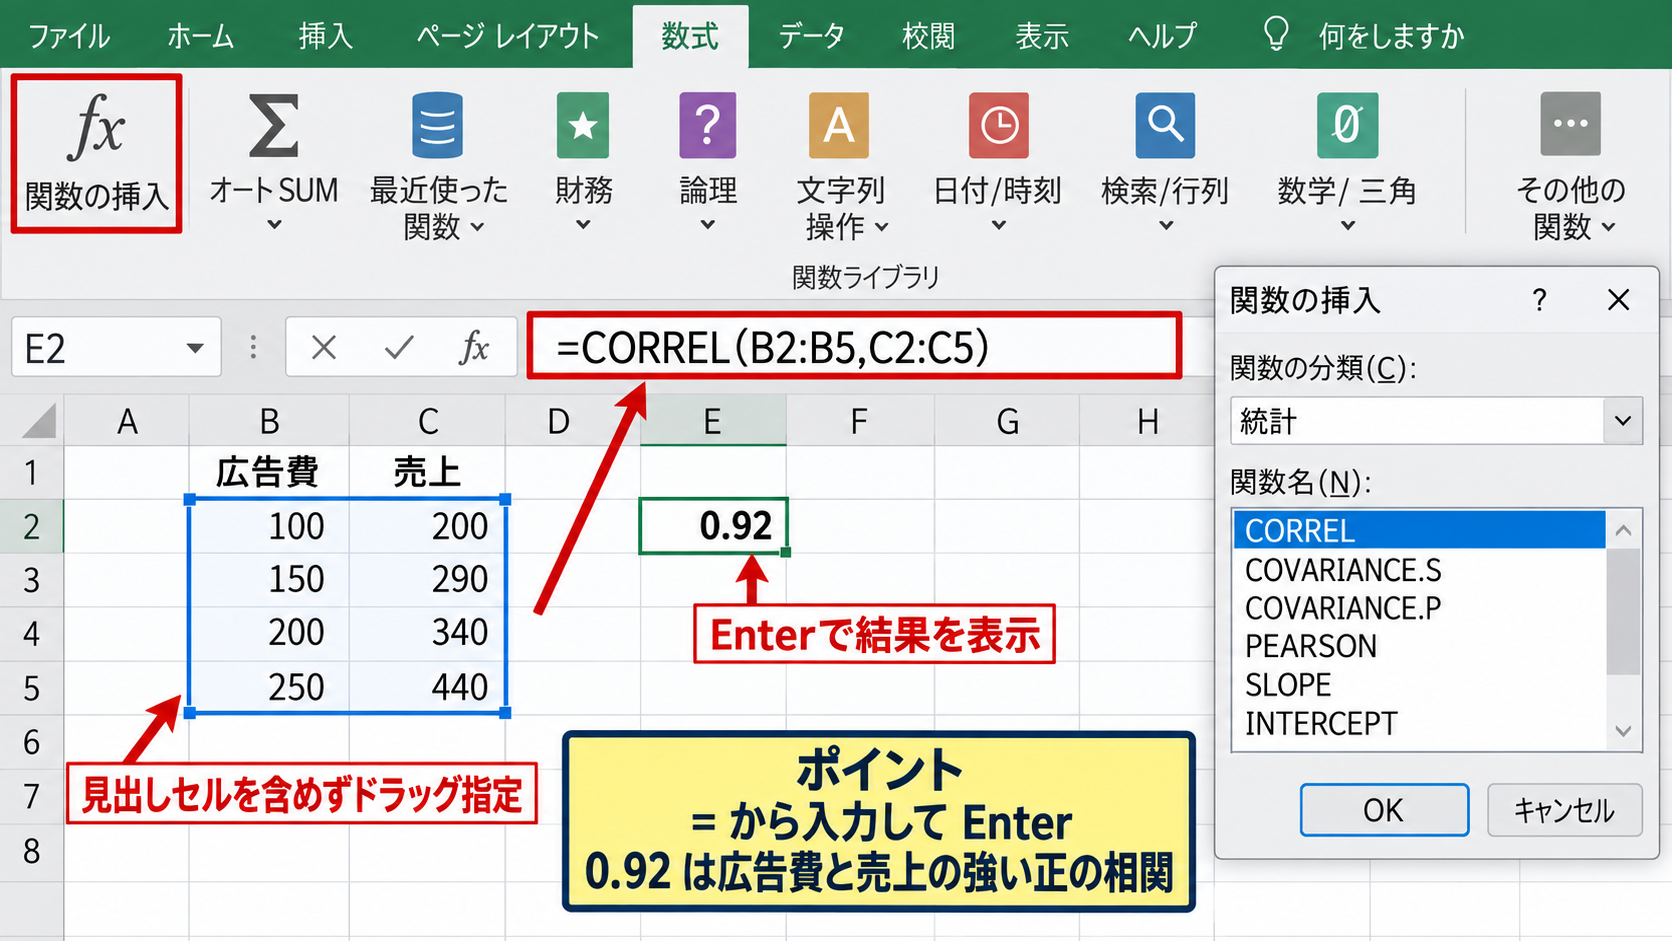This screenshot has height=941, width=1672.
Task: Open the Name Box E2 dropdown arrow
Action: [x=195, y=349]
